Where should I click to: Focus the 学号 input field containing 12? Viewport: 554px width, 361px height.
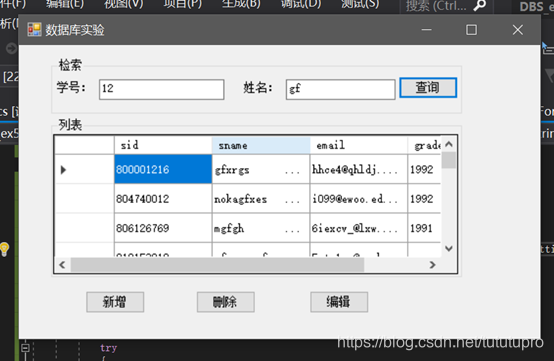pos(161,89)
